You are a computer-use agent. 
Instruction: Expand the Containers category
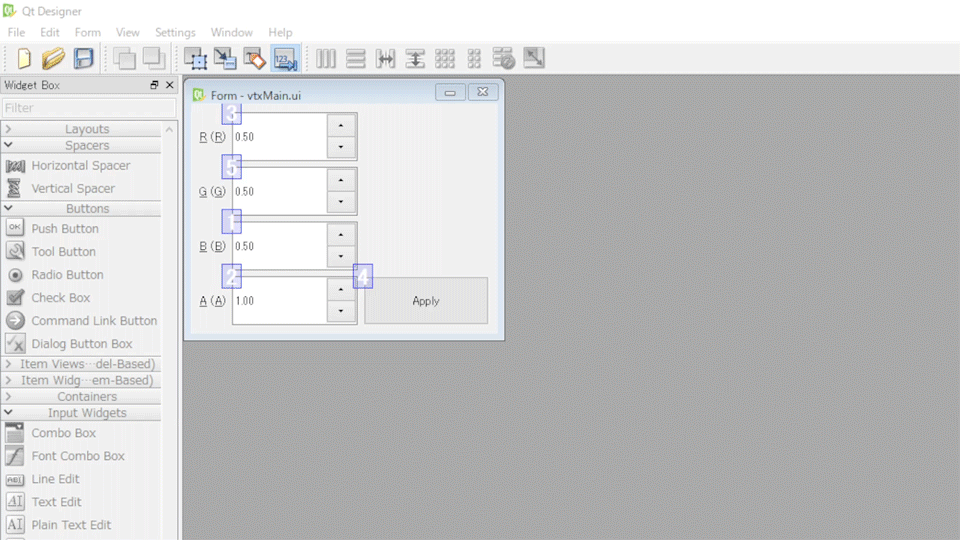point(87,396)
